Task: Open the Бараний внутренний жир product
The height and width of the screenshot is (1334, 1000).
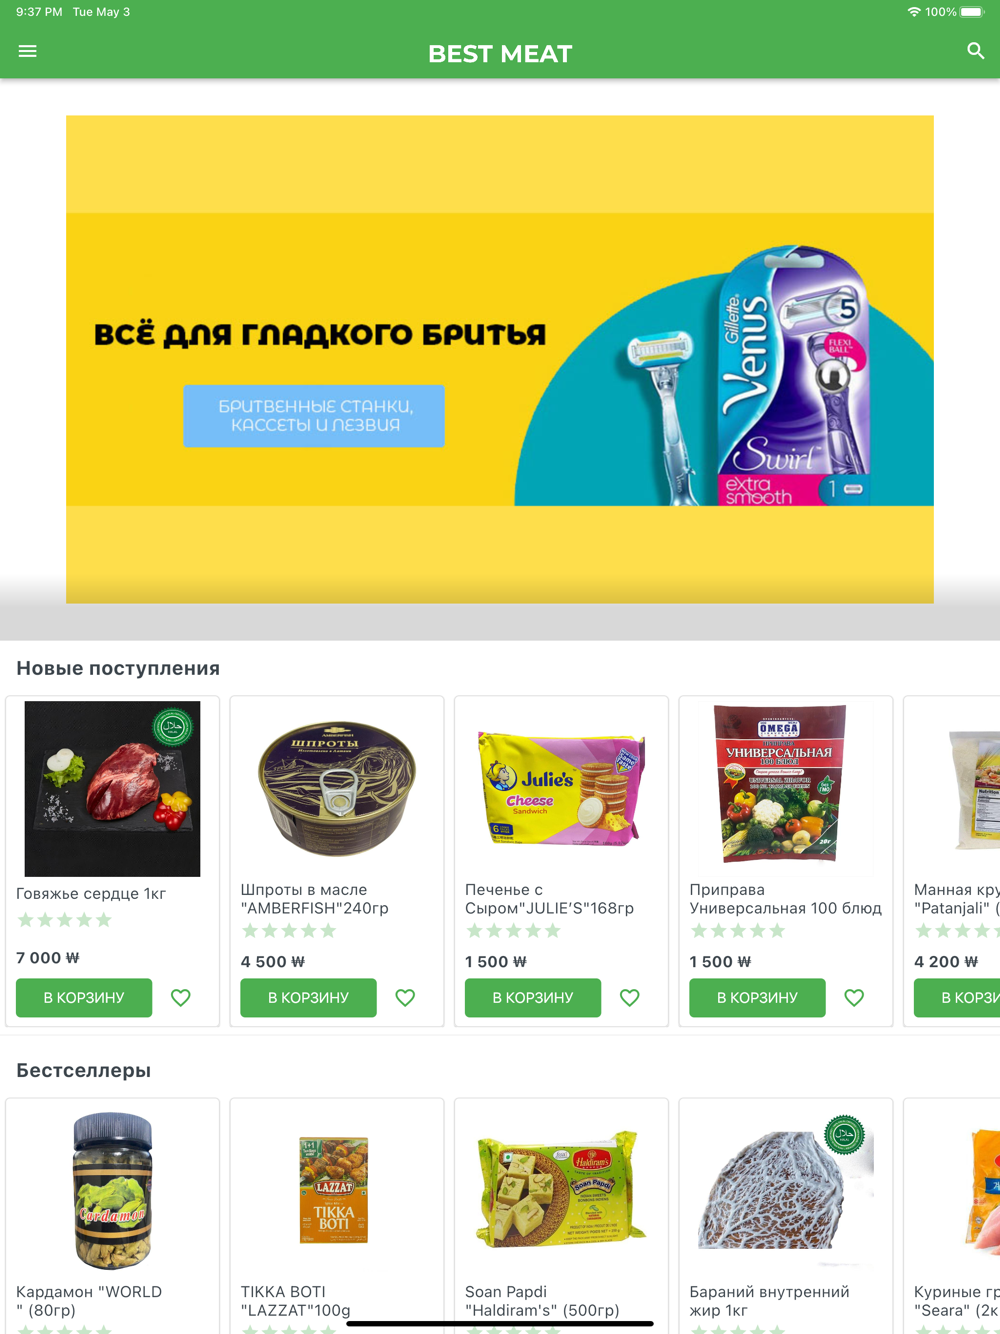Action: [x=785, y=1188]
